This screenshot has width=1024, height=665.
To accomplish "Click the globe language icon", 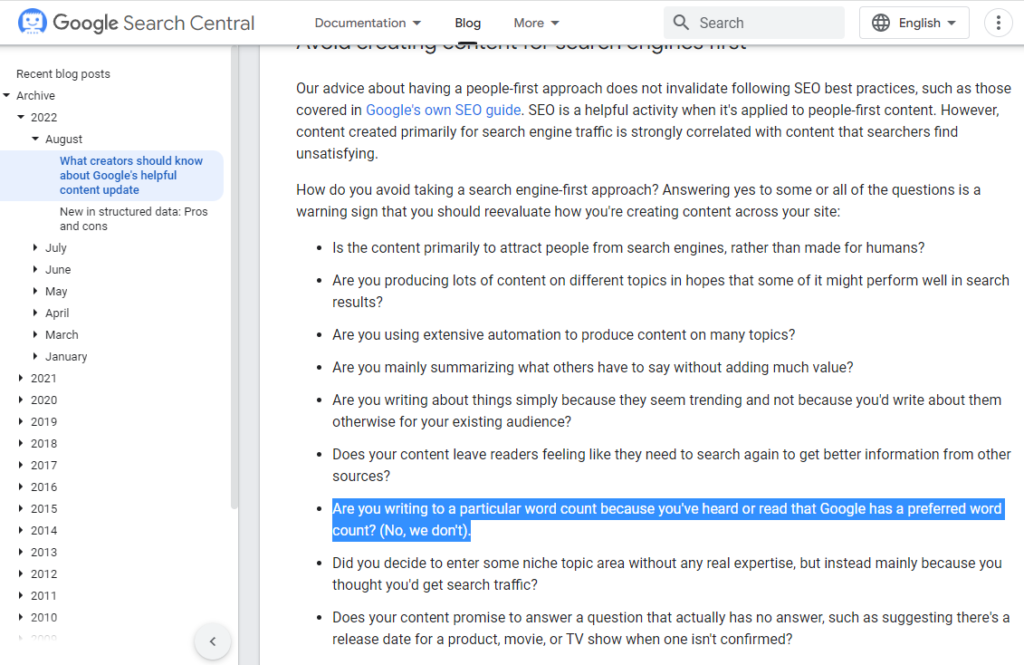I will pyautogui.click(x=880, y=23).
